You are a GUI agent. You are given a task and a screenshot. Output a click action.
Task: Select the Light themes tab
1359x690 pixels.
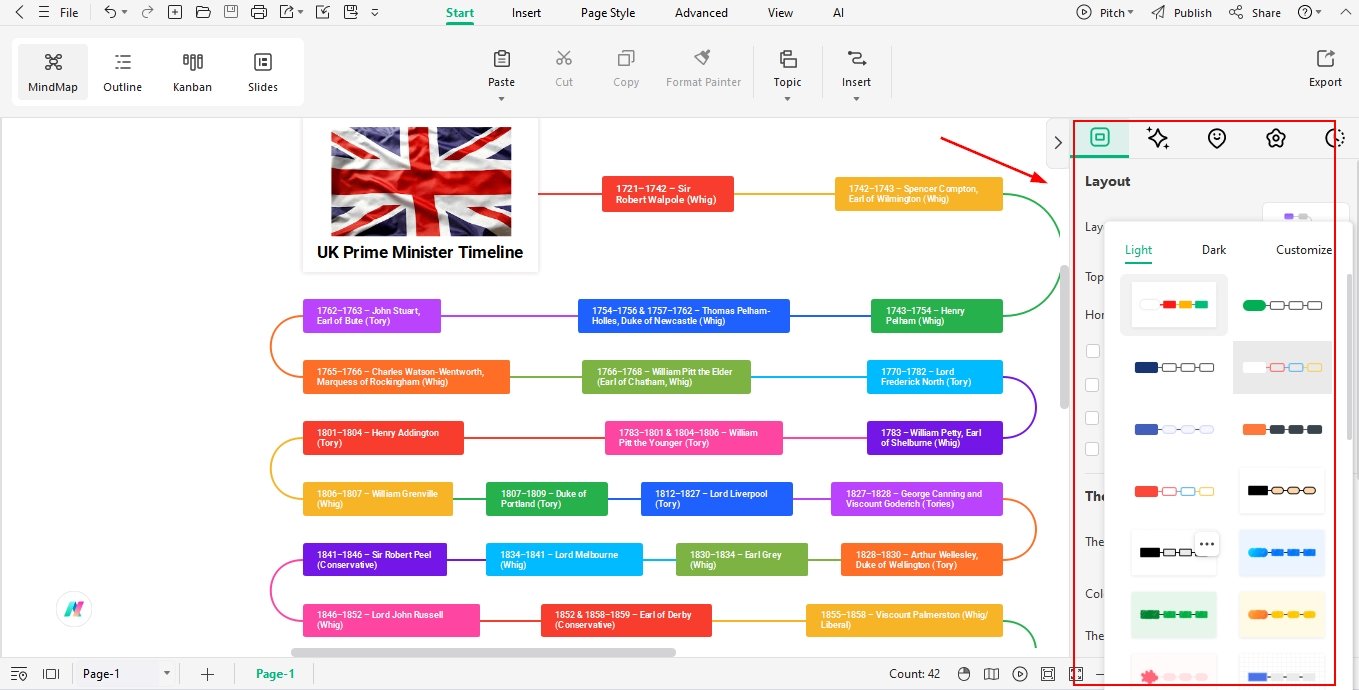point(1138,250)
